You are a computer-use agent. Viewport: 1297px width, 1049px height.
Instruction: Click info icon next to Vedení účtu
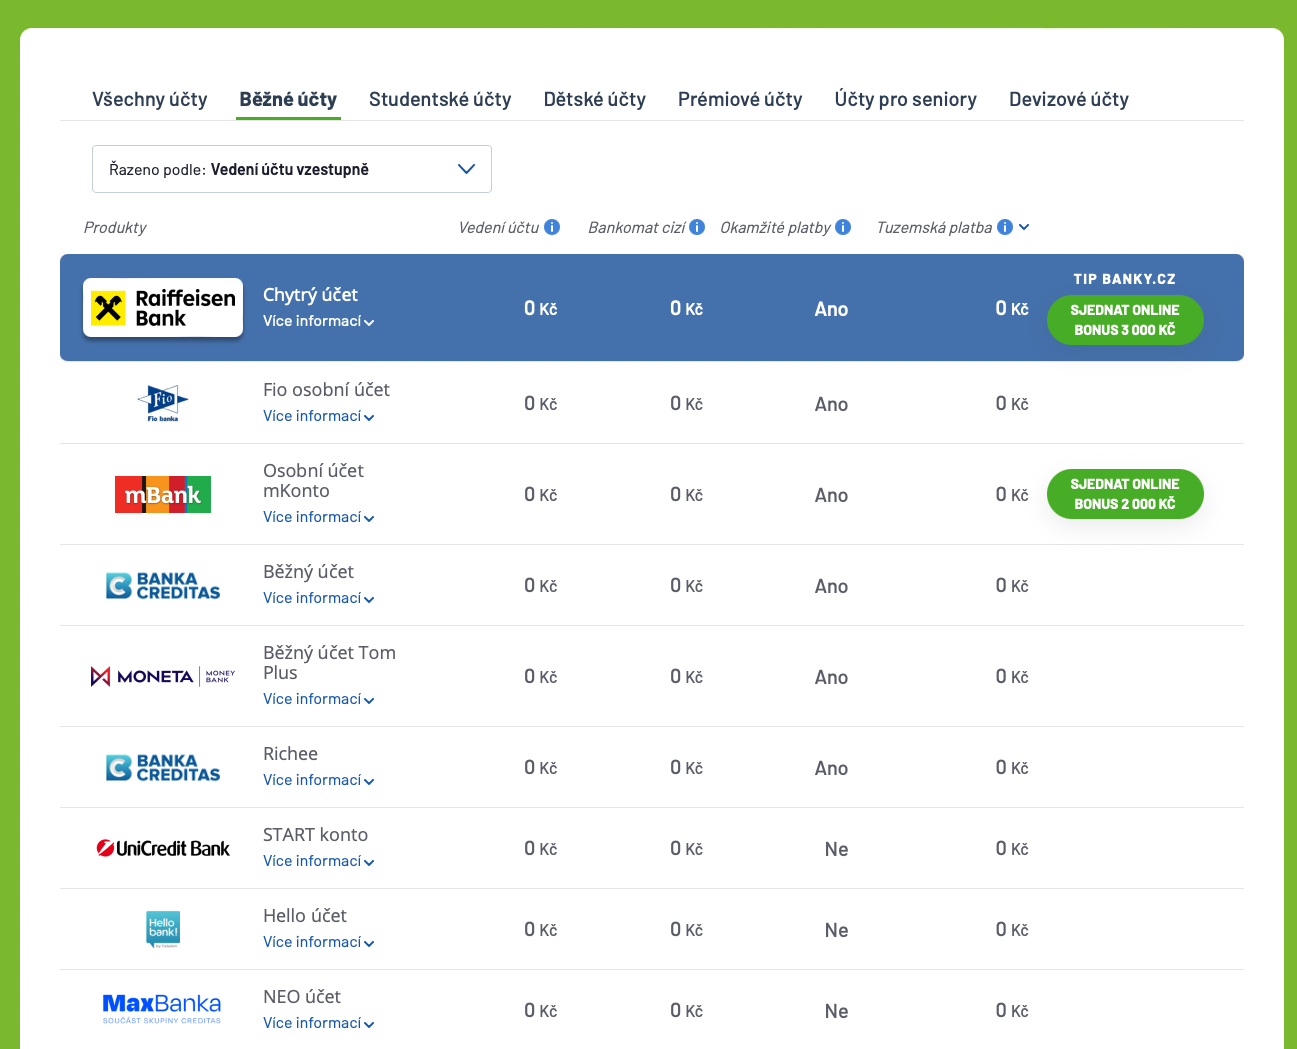pyautogui.click(x=552, y=227)
